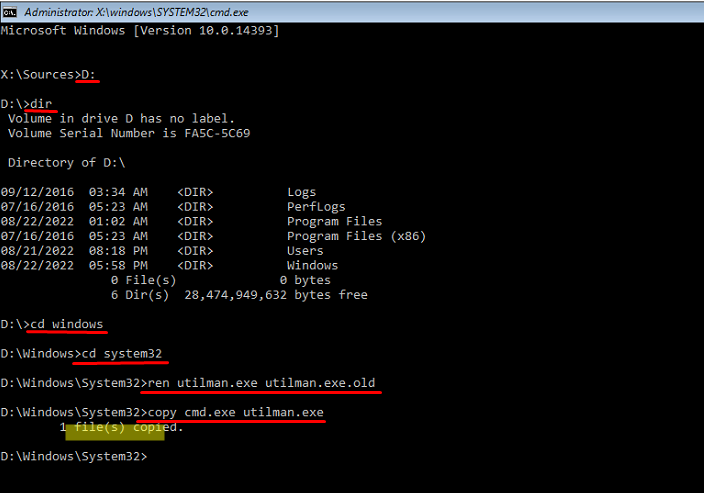Click the Program Files directory name
704x493 pixels.
(334, 221)
